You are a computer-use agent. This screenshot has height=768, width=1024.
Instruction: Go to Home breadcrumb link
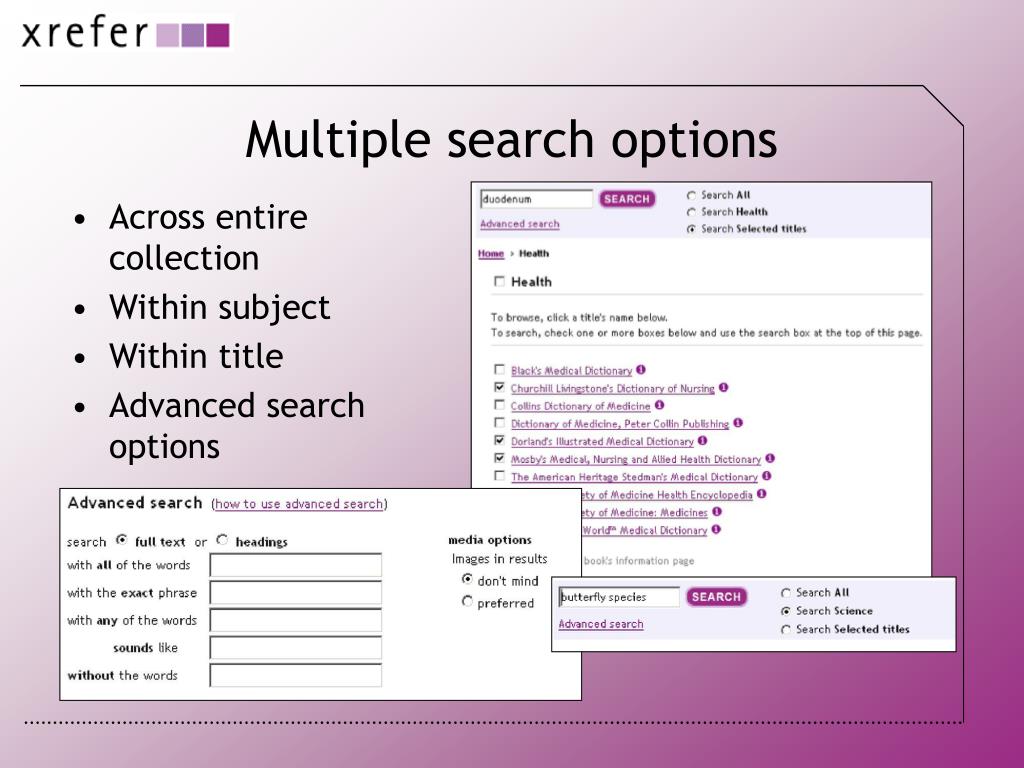coord(491,253)
